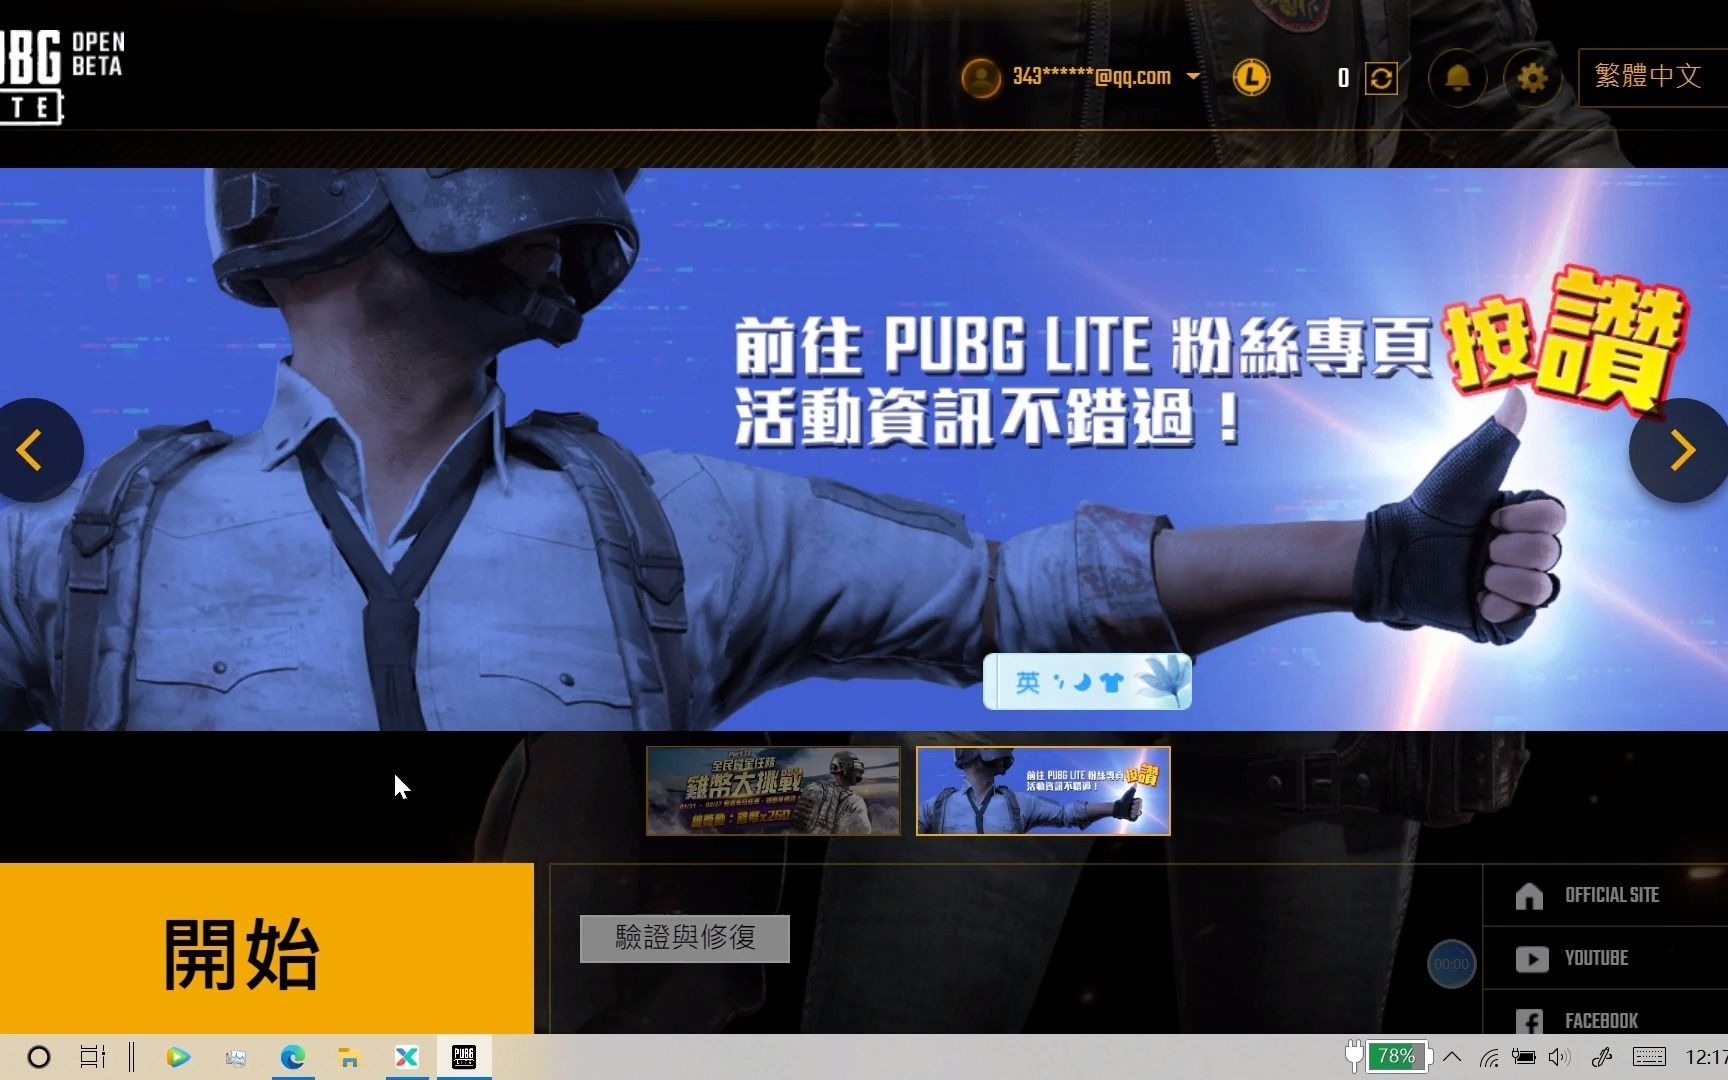The image size is (1728, 1080).
Task: Switch to the green X app on the taskbar
Action: 407,1057
